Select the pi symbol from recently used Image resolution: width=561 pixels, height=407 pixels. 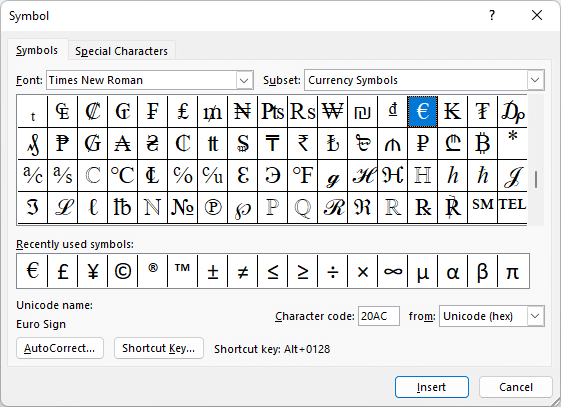coord(513,271)
